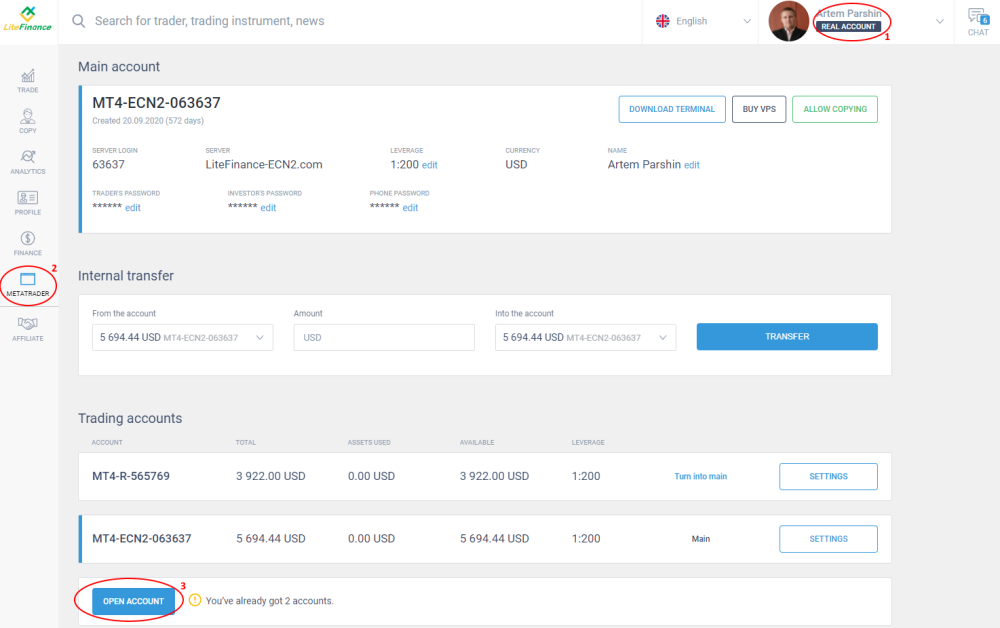Click the MT4-ECN2-063637 row in Trading accounts
This screenshot has width=1000, height=628.
(x=485, y=539)
